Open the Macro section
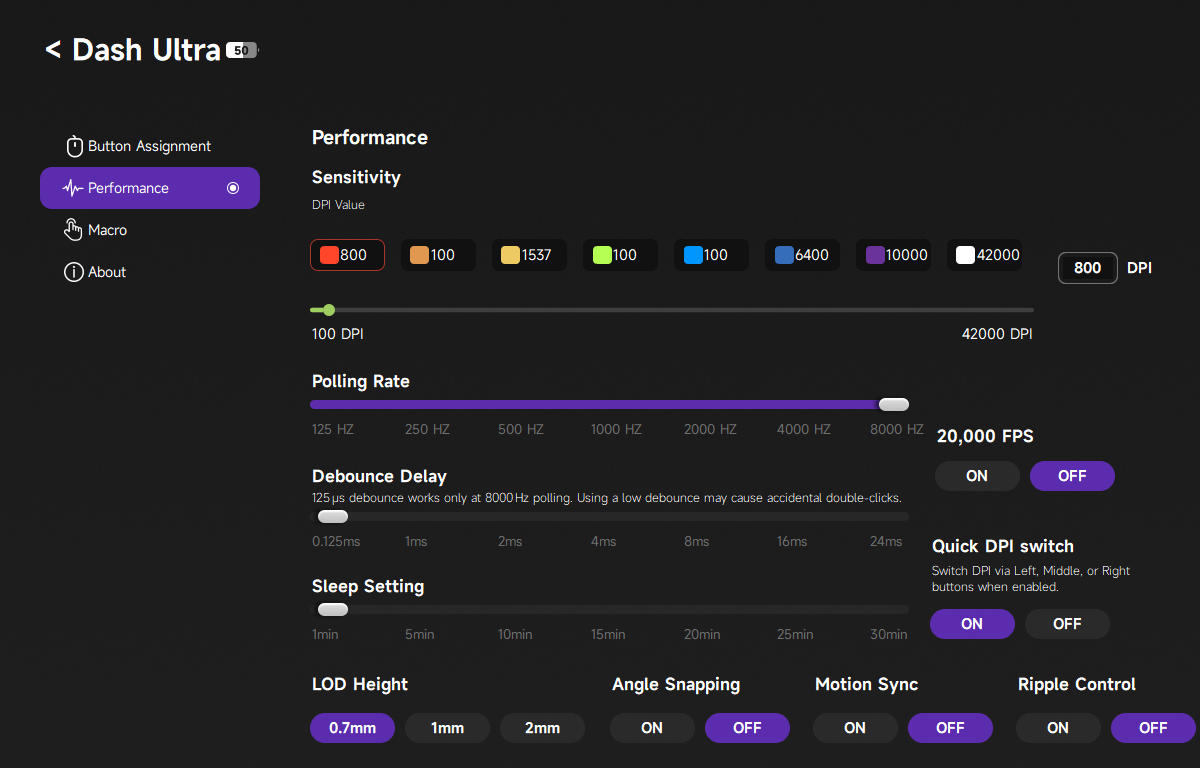 [x=107, y=230]
